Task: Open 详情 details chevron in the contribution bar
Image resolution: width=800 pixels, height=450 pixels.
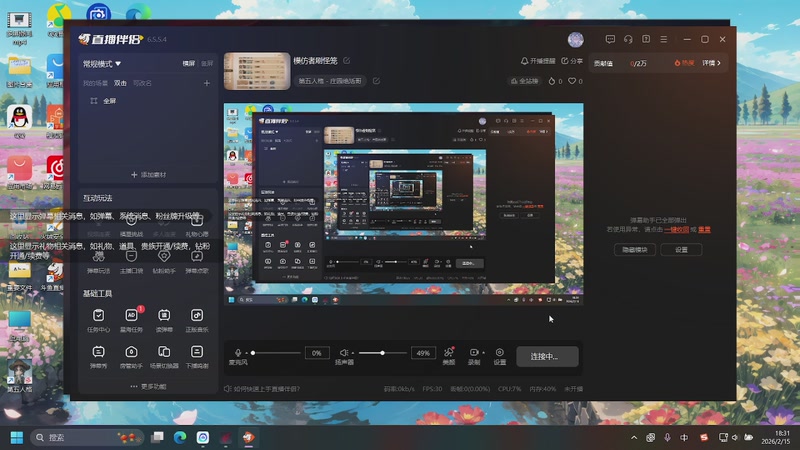Action: [712, 63]
